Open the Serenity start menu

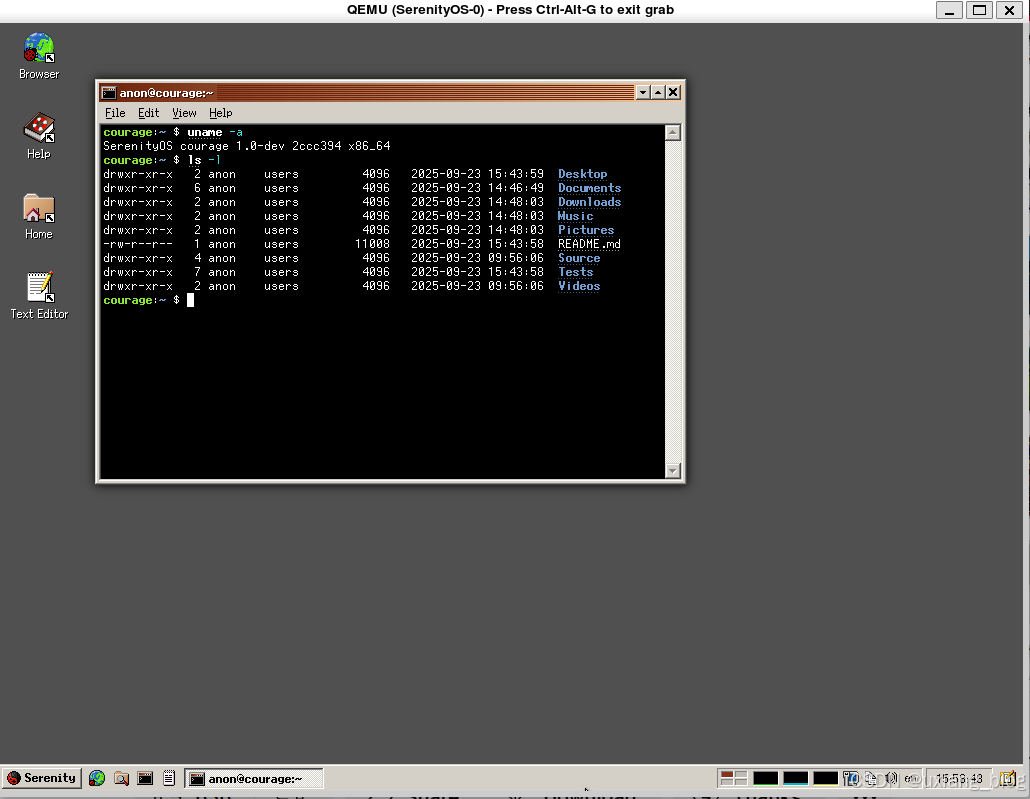point(41,778)
